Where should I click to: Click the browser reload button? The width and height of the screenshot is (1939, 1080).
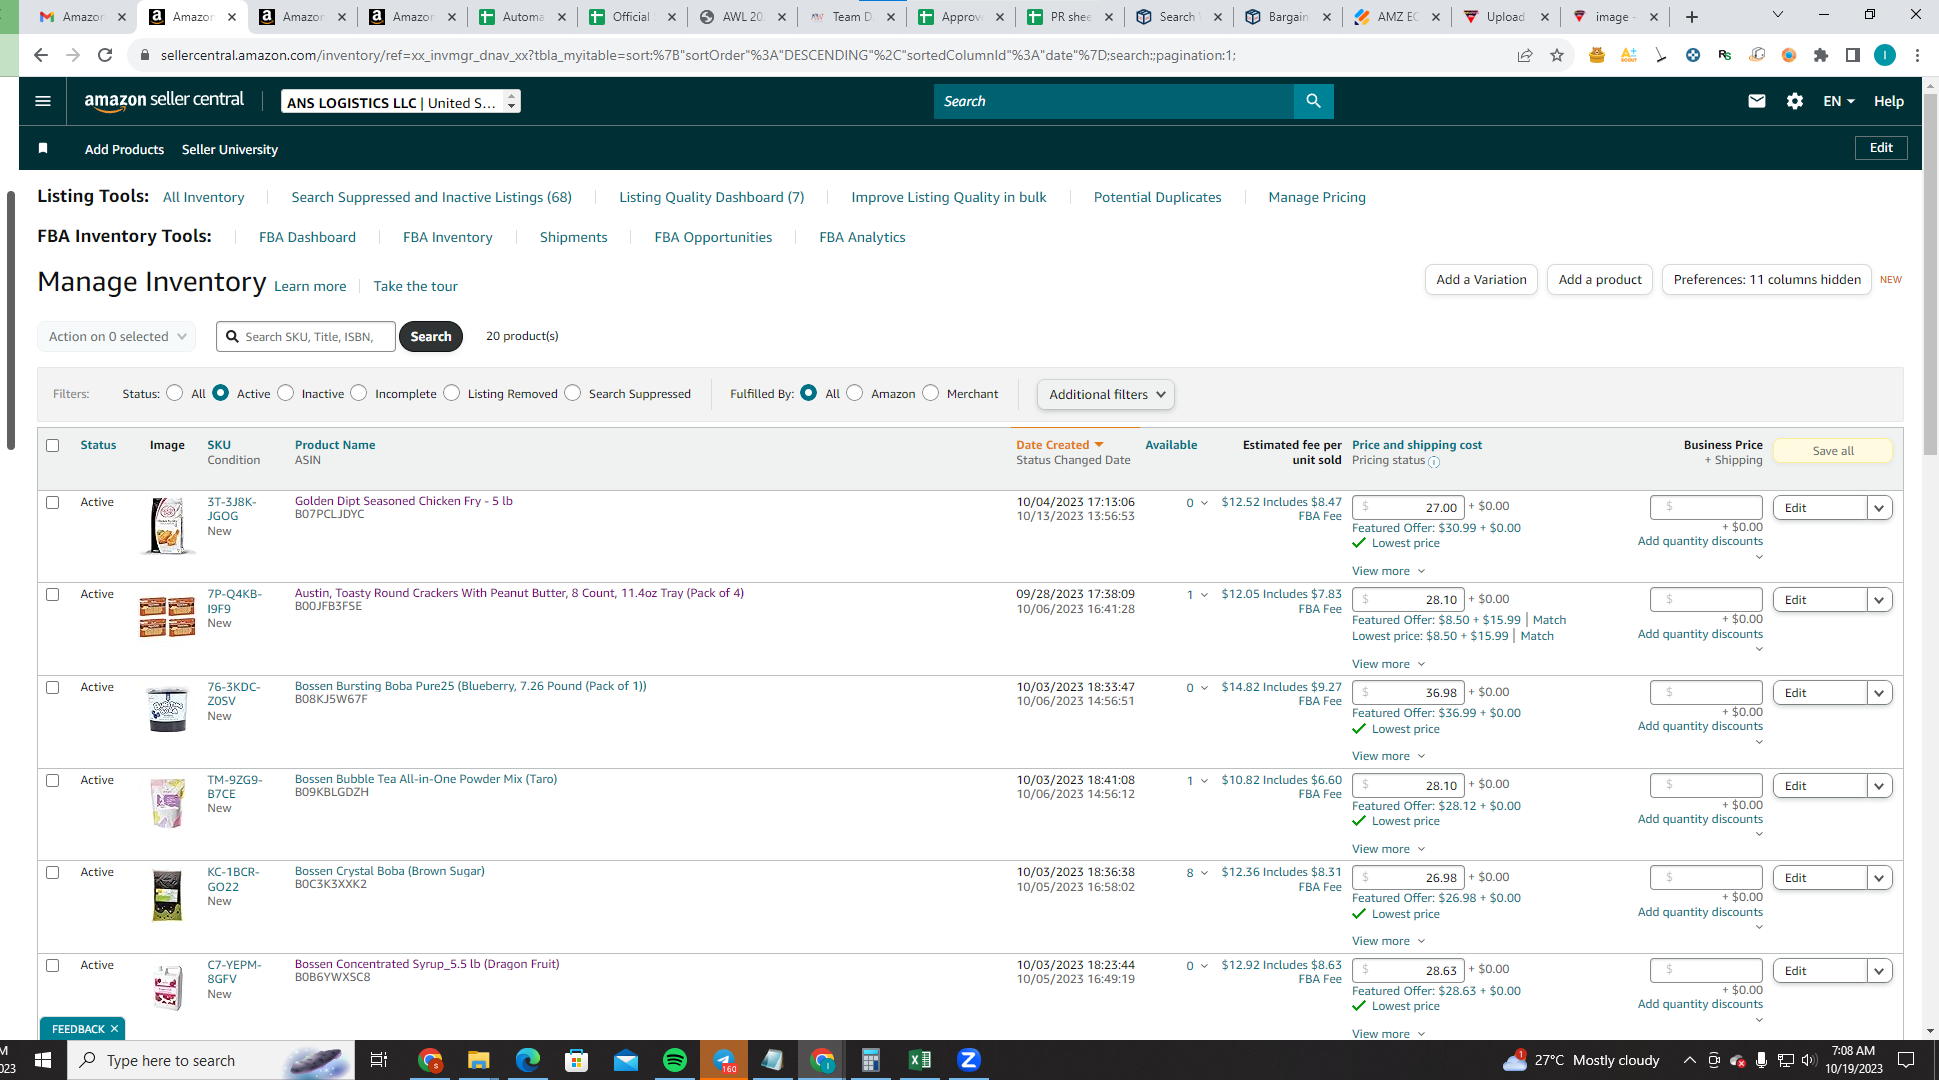click(105, 55)
